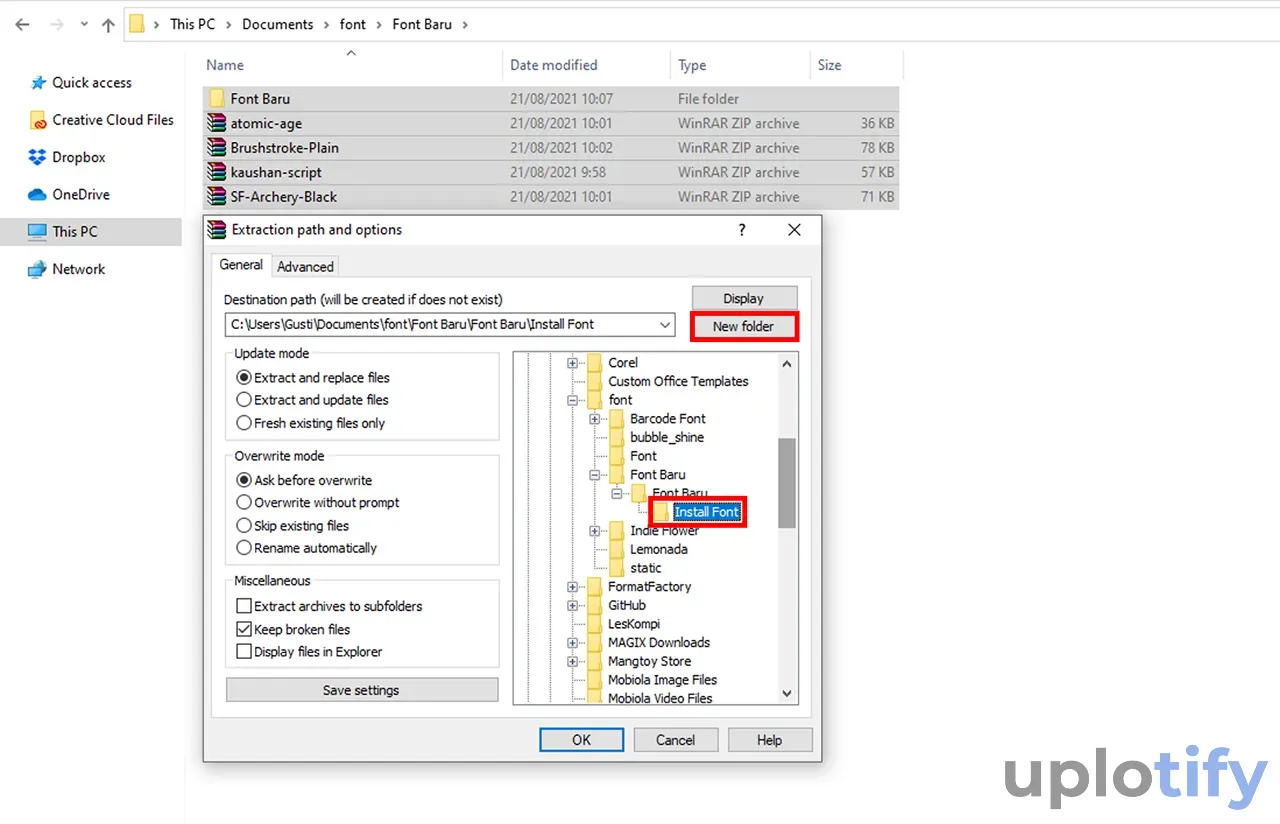Select atomic-age WinRAR archive icon
1280x824 pixels.
tap(216, 123)
